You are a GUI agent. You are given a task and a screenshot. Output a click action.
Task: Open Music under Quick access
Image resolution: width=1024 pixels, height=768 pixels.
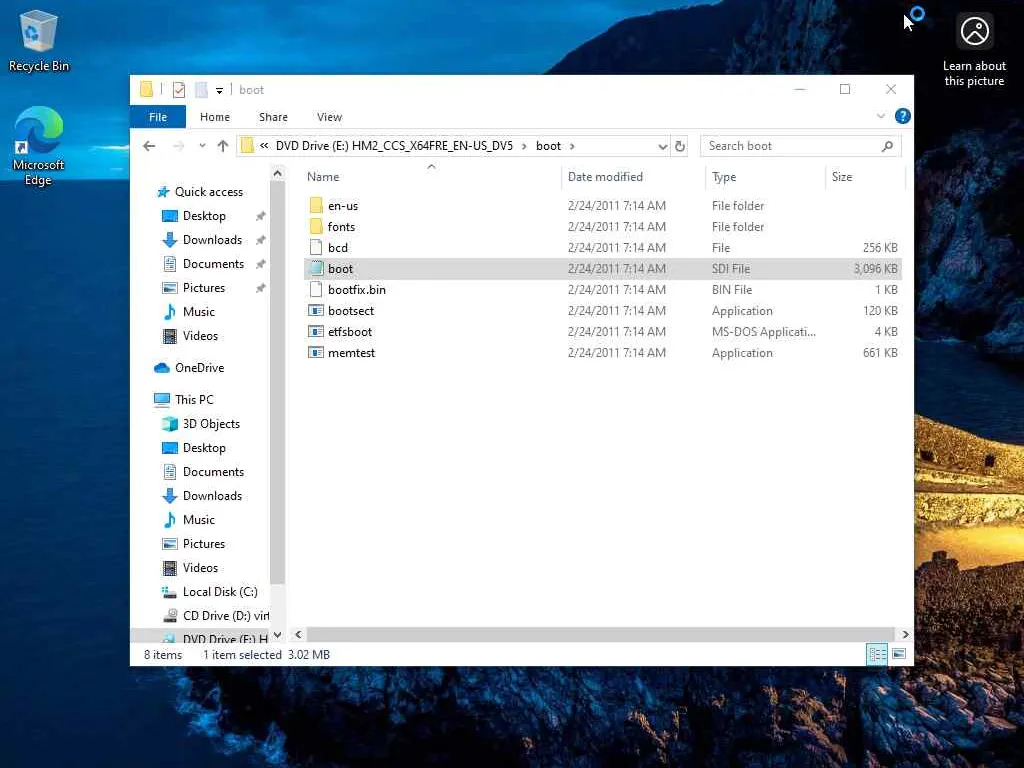(x=188, y=312)
